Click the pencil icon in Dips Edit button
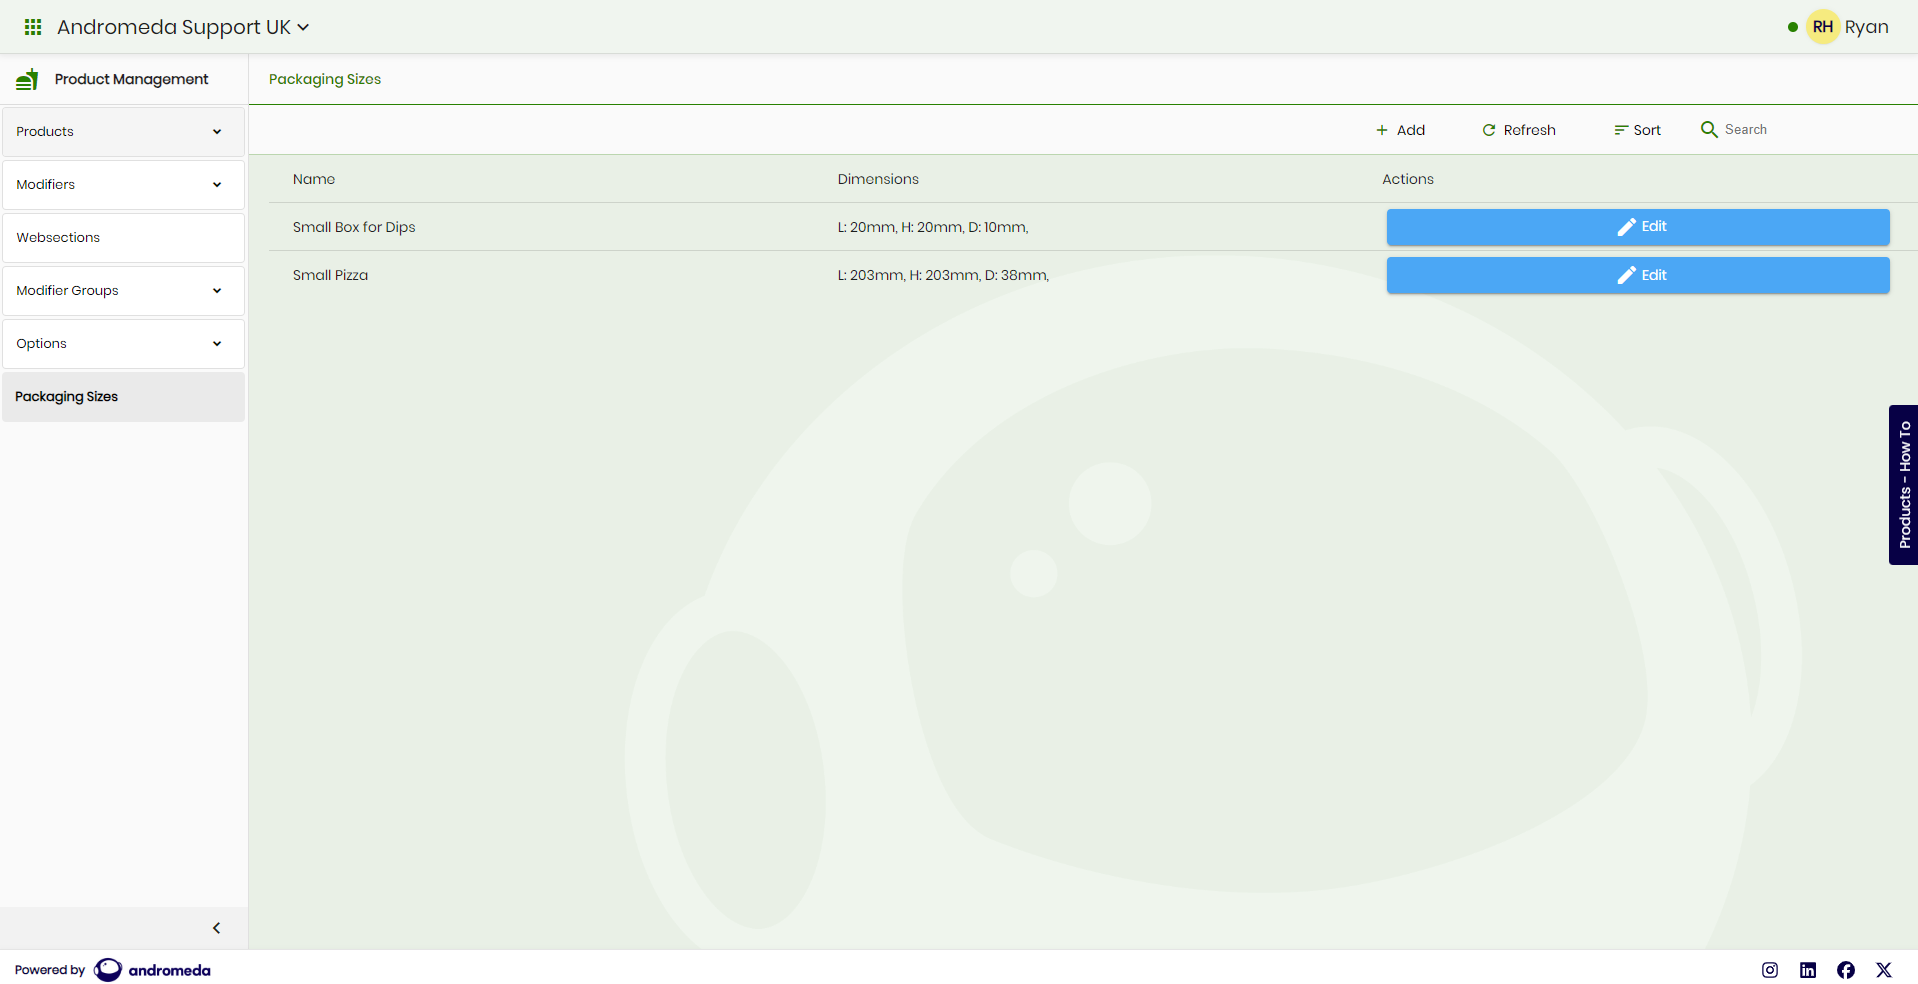The image size is (1918, 984). tap(1627, 227)
